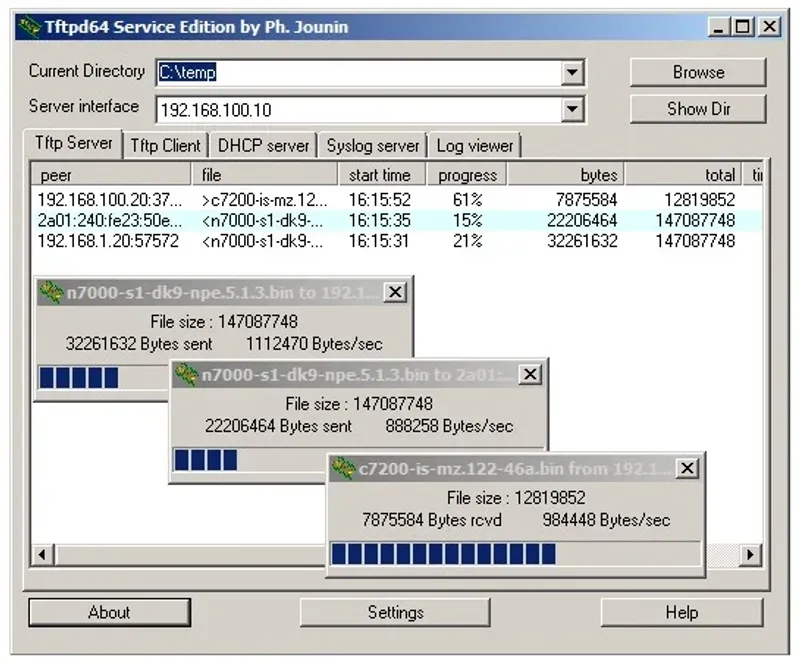Expand the Server interface dropdown
The height and width of the screenshot is (662, 800).
coord(572,109)
